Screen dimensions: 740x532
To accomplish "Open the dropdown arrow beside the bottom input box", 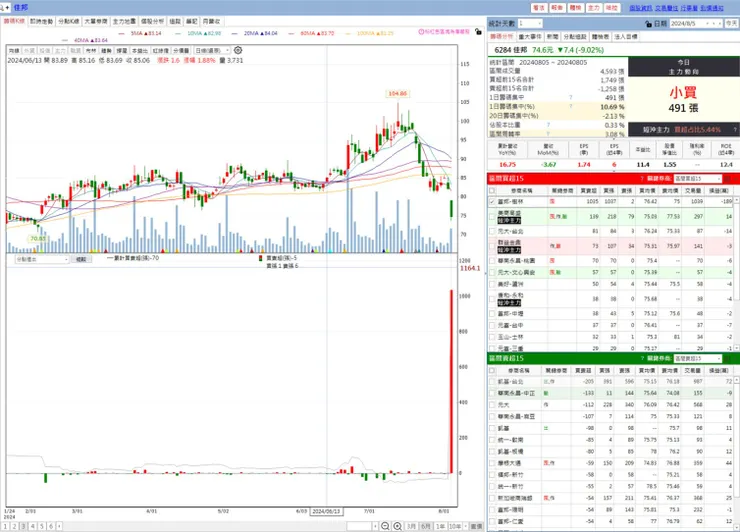I will tap(375, 526).
